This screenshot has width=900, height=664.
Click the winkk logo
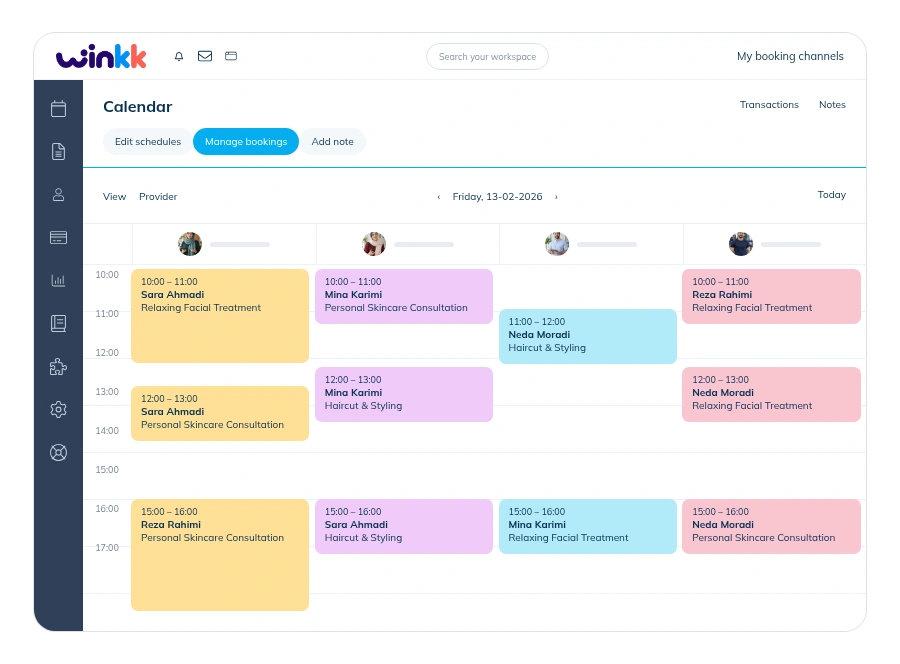coord(101,56)
